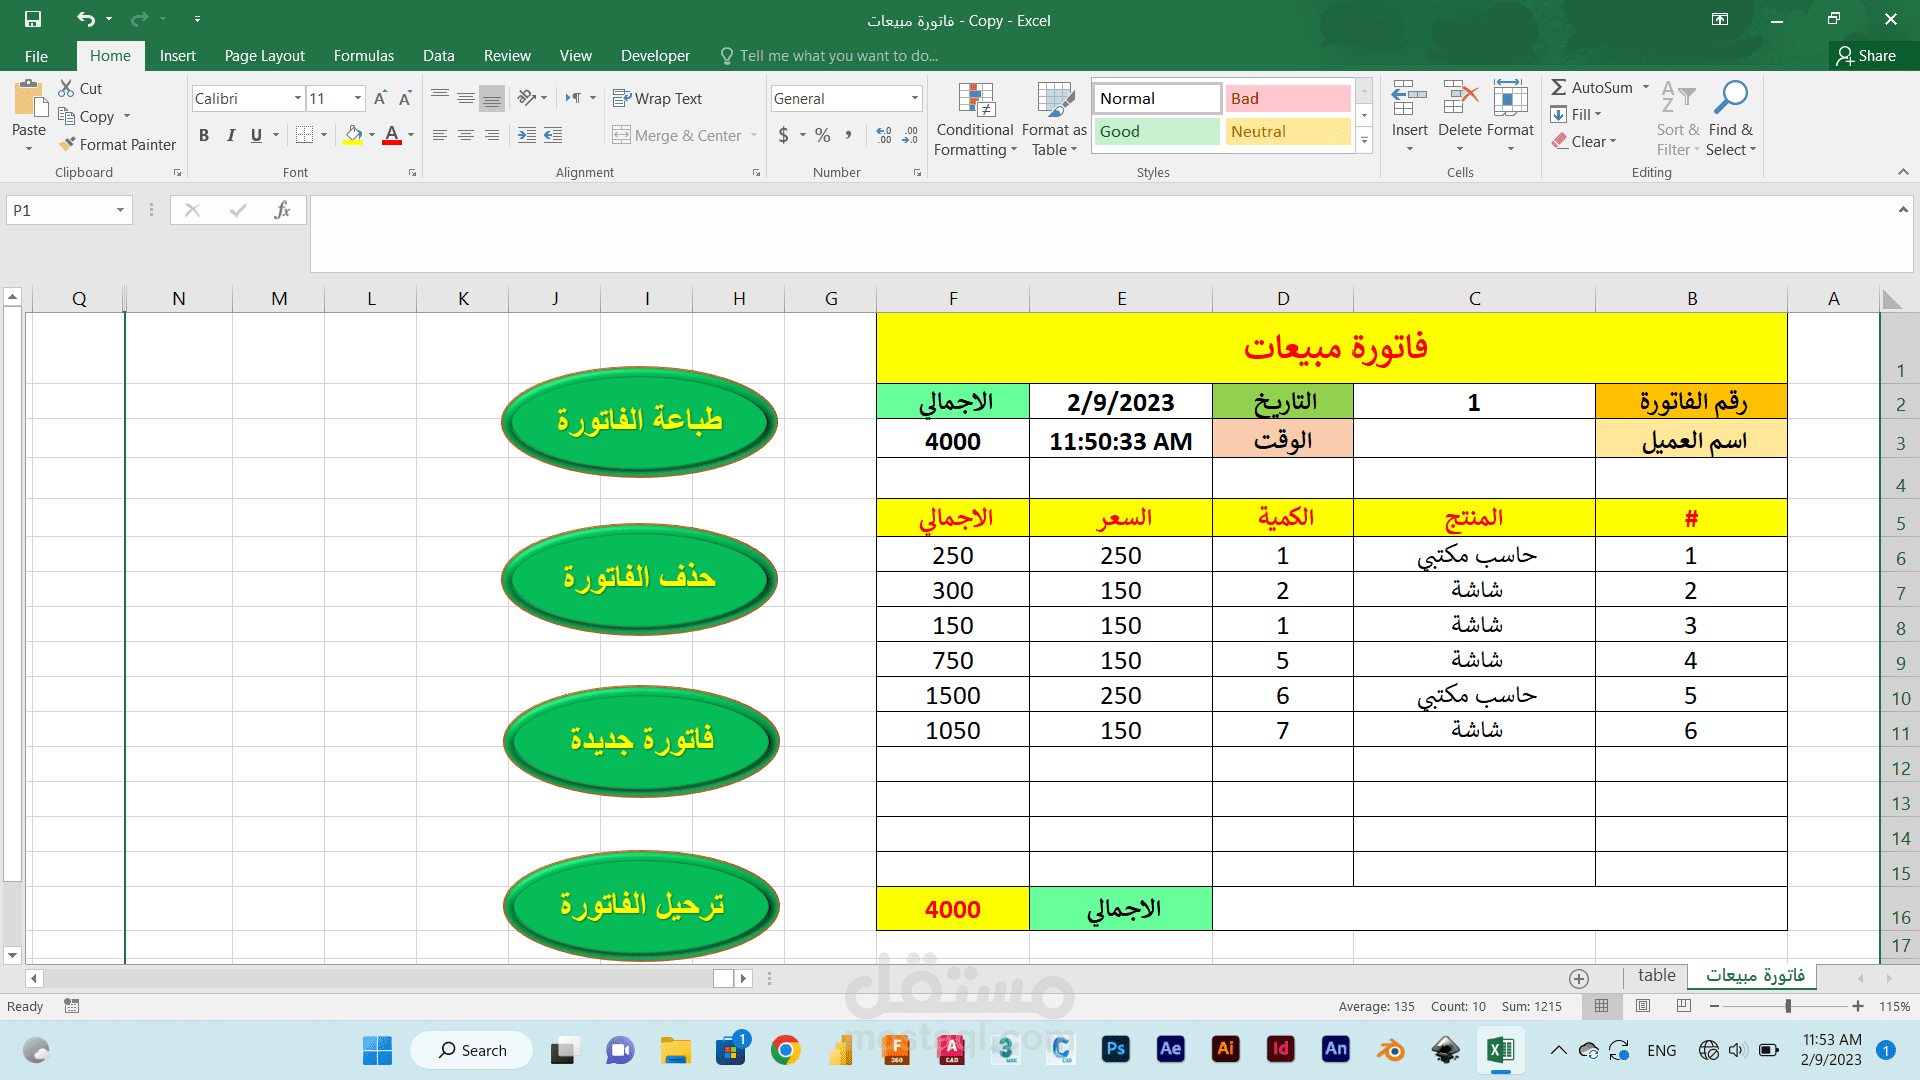Screen dimensions: 1920x1080
Task: Open the font name dropdown
Action: (297, 98)
